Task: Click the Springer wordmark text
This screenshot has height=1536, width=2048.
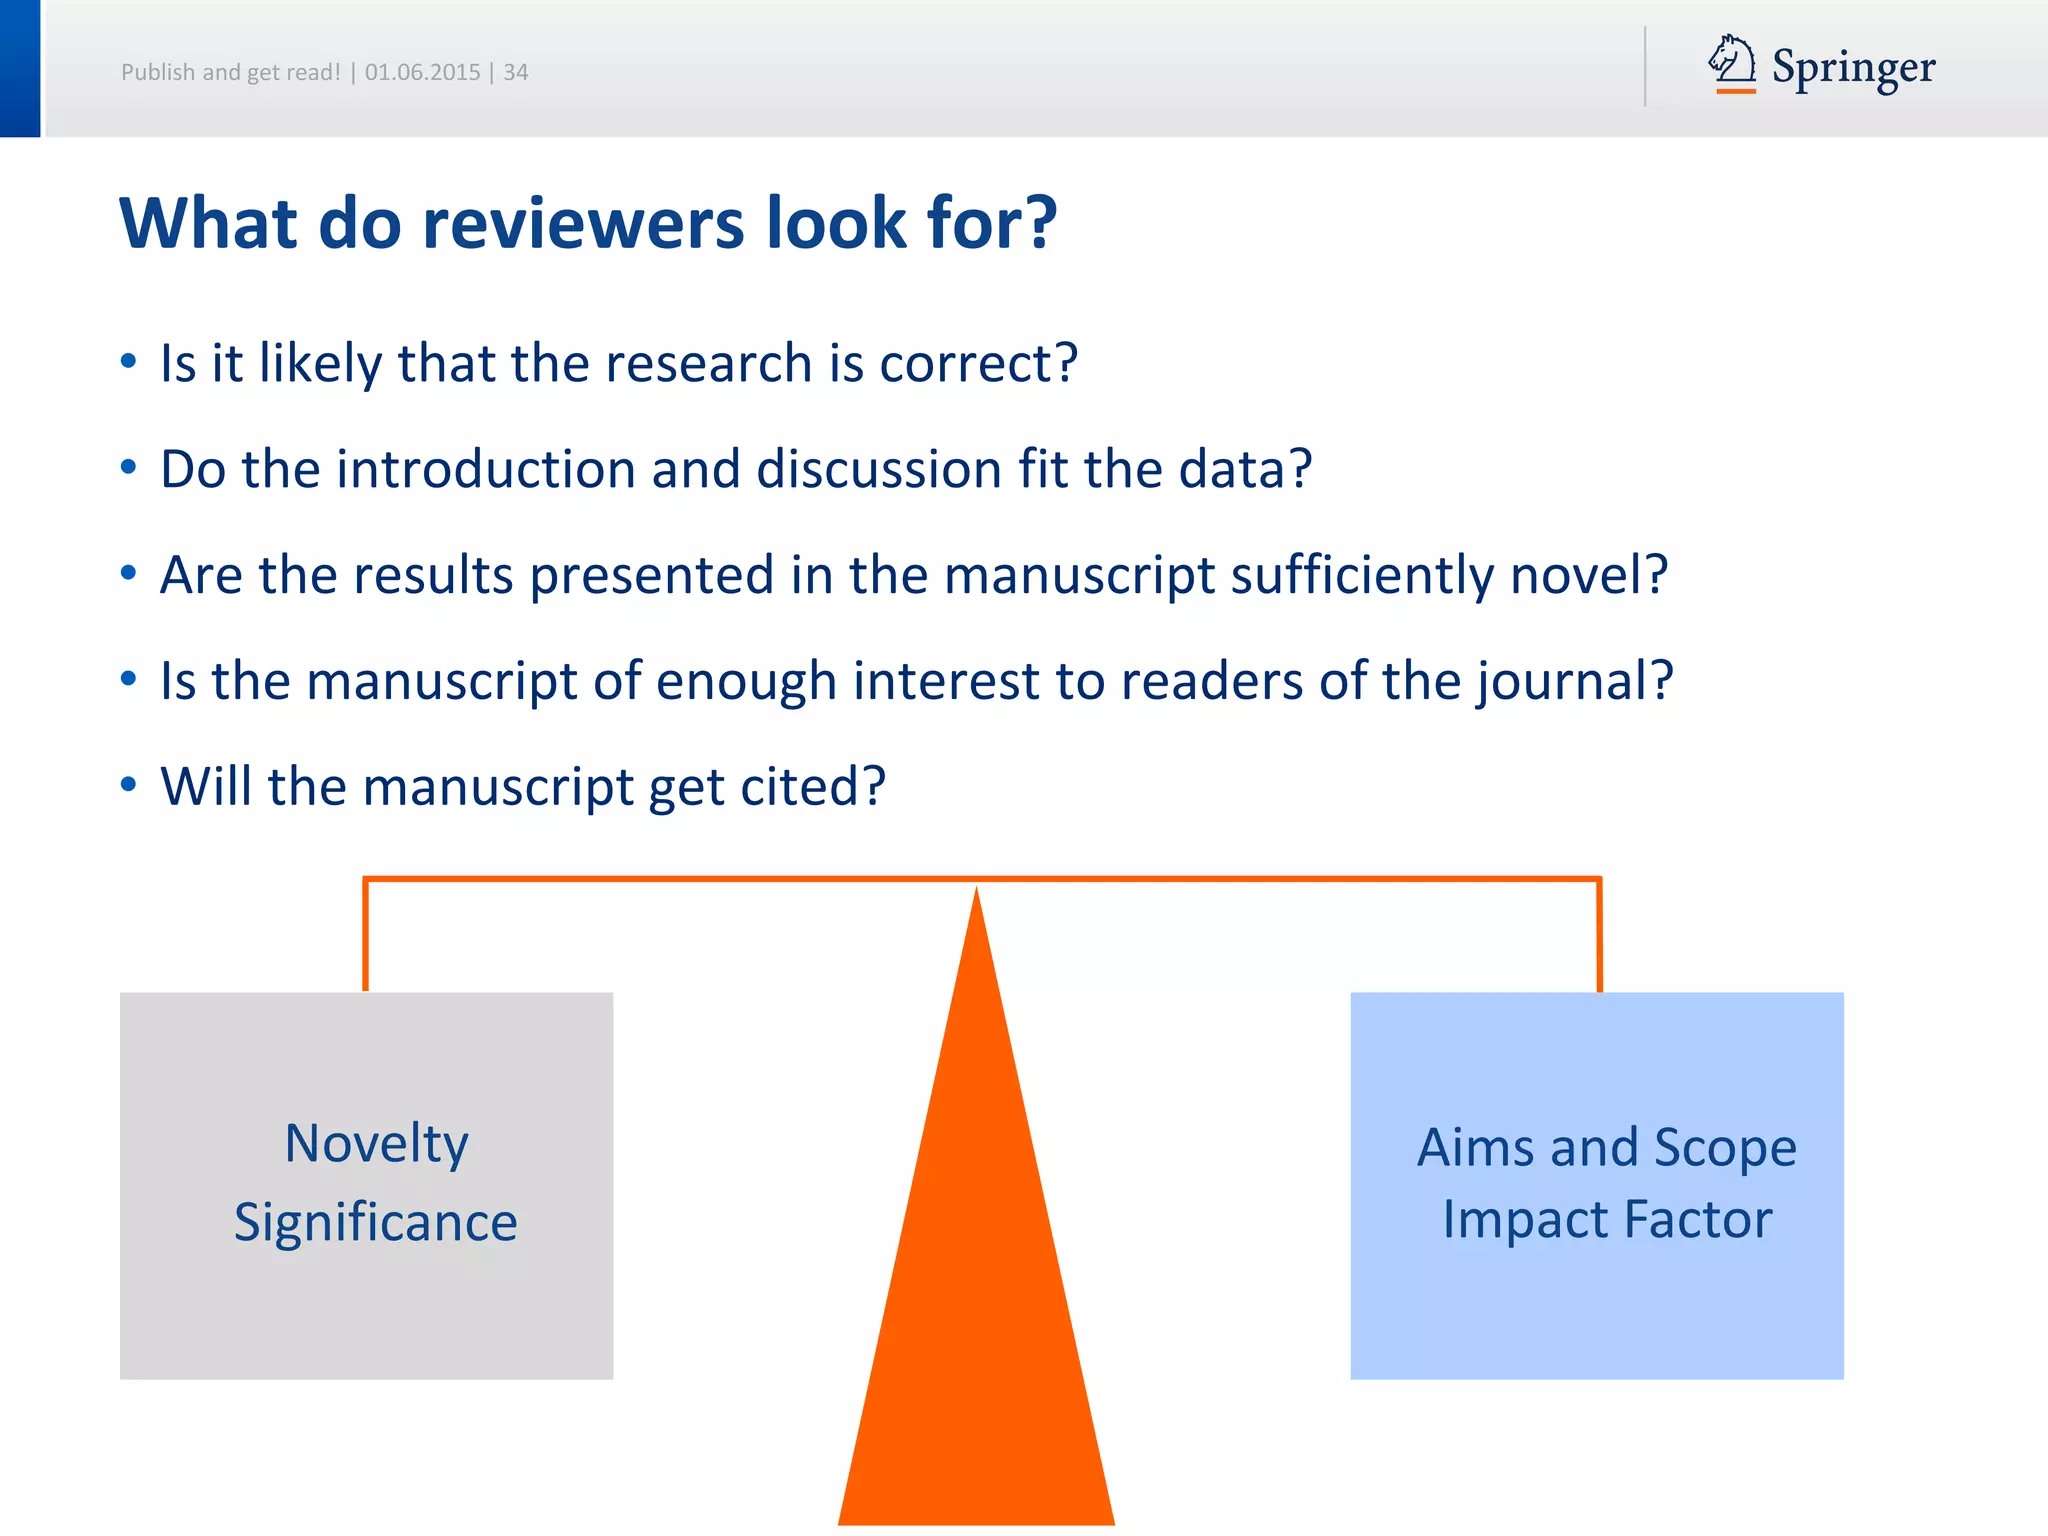Action: point(1854,68)
